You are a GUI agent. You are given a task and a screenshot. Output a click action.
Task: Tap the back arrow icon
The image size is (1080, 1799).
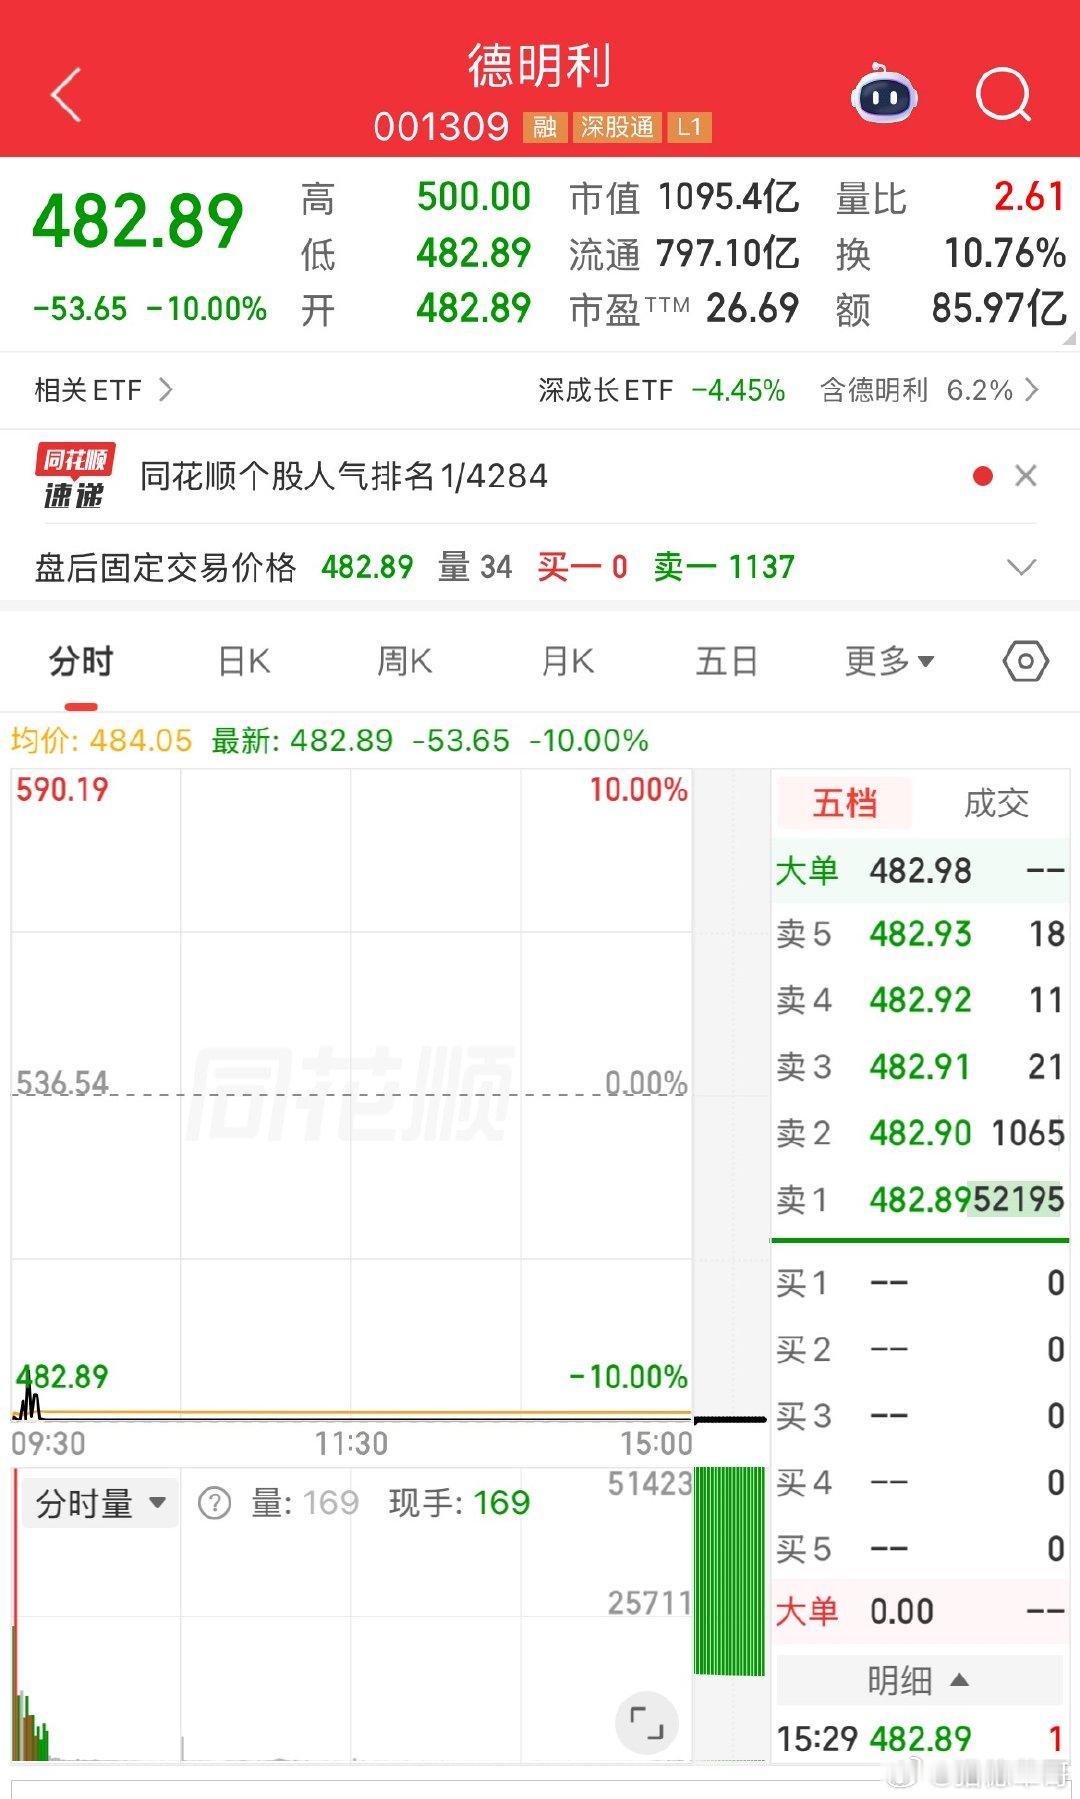[66, 96]
